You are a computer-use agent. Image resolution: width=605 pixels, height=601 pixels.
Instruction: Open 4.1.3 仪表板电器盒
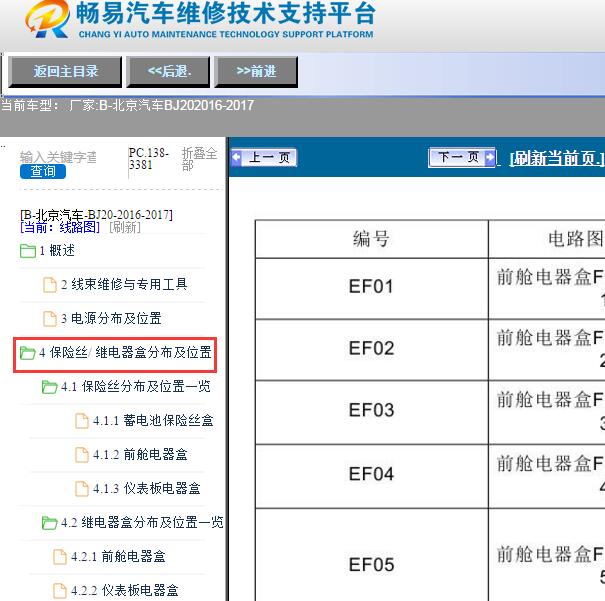tap(147, 489)
